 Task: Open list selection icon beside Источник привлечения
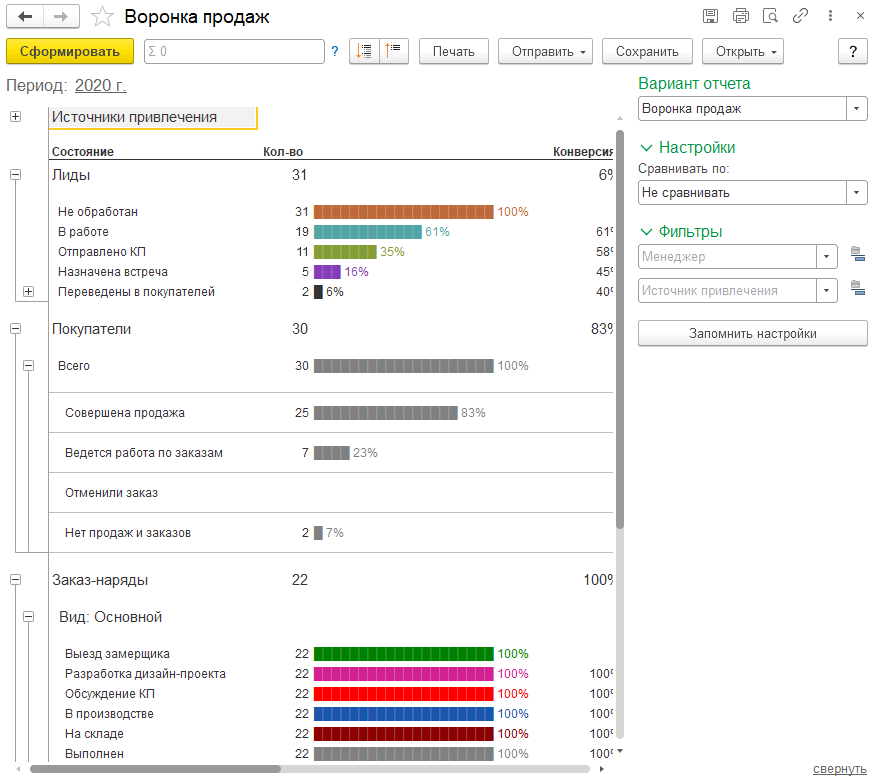pyautogui.click(x=856, y=290)
